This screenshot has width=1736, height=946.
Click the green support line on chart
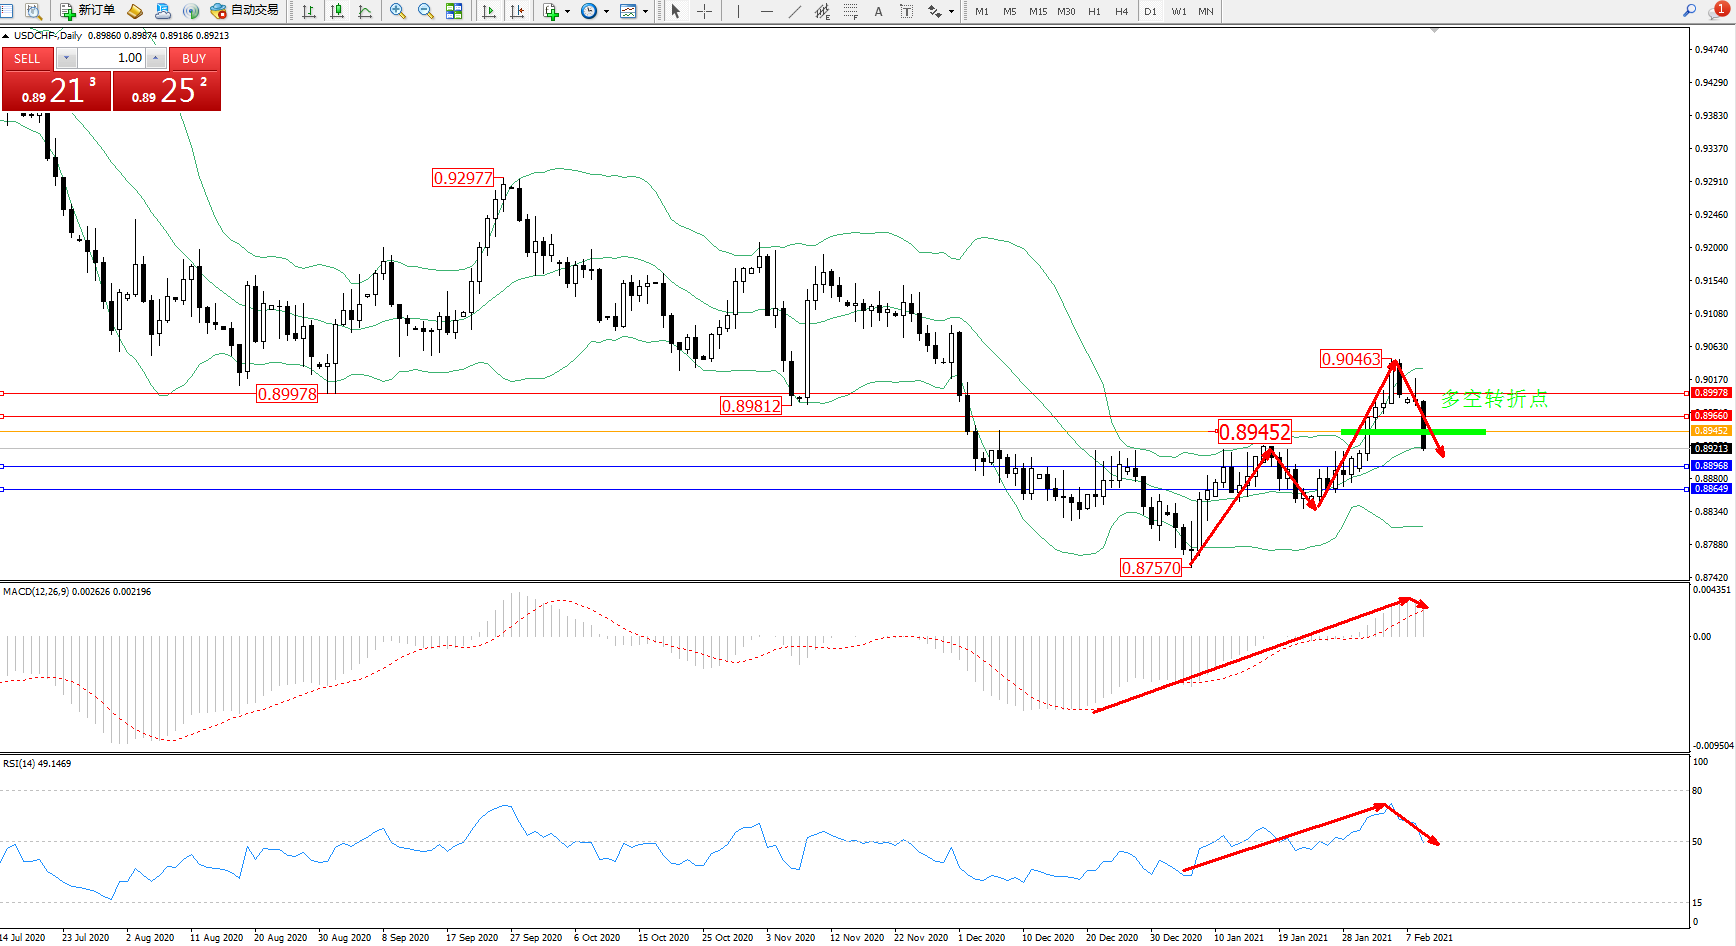click(x=1412, y=432)
